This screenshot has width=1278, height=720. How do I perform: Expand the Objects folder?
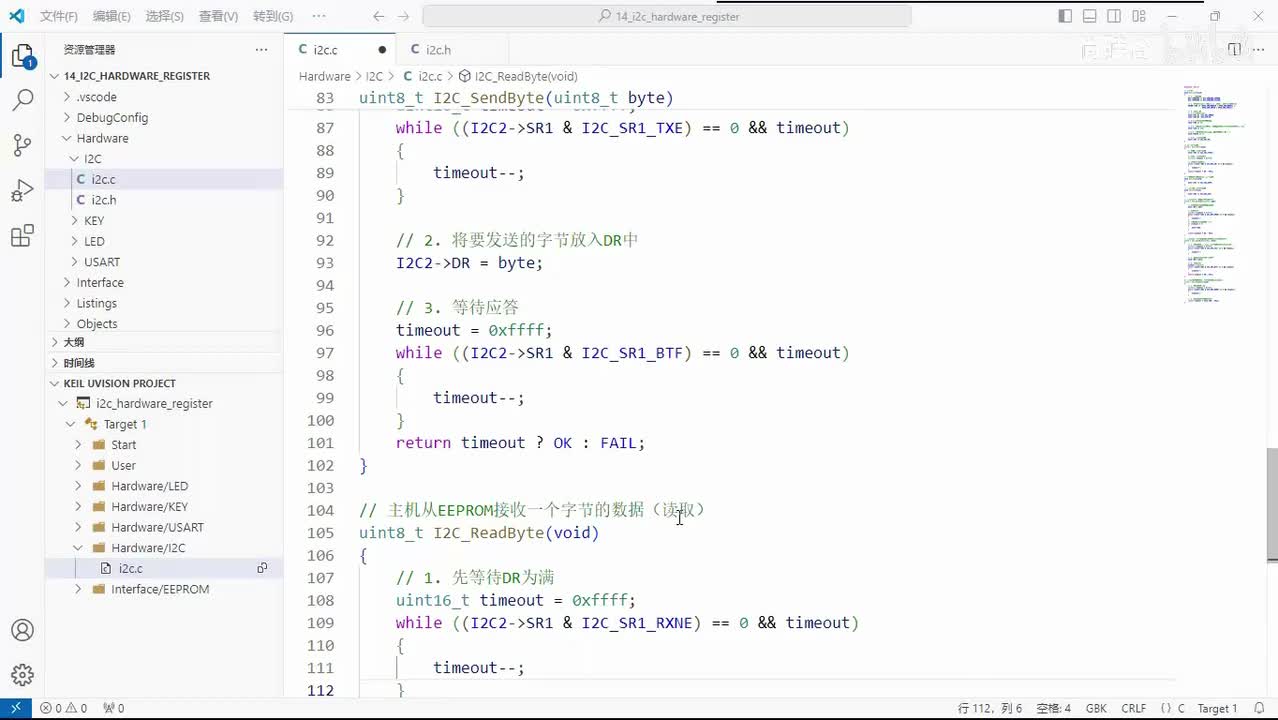click(97, 324)
